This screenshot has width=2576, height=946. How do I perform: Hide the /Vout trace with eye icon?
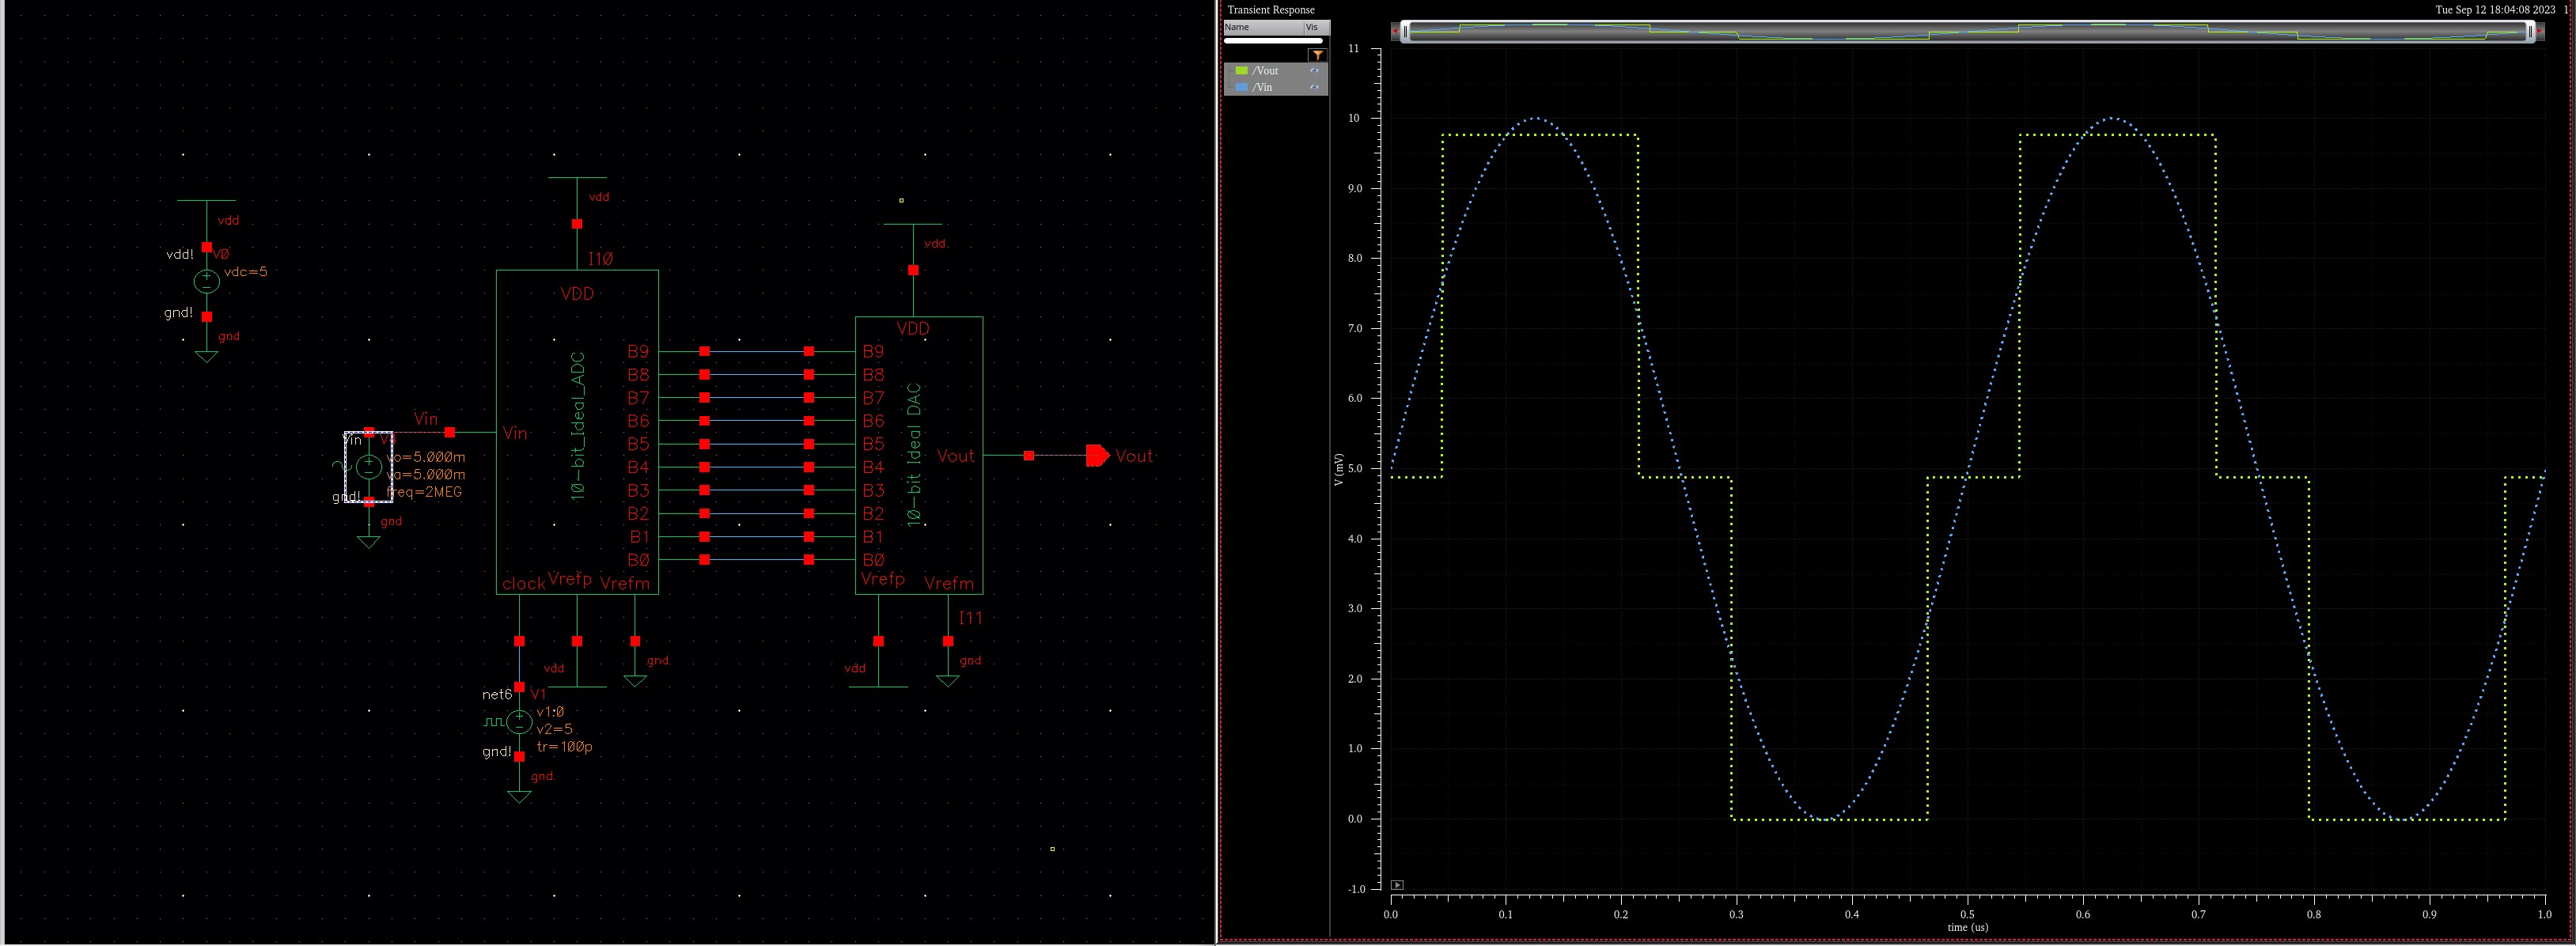click(1314, 71)
